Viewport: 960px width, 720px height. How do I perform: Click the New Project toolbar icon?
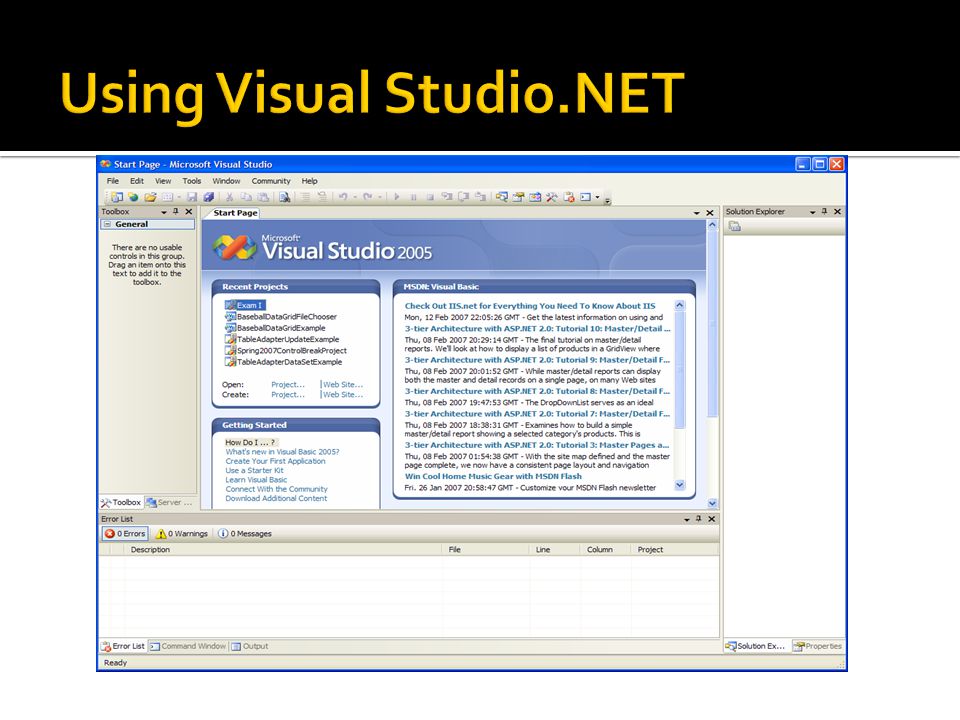coord(116,197)
